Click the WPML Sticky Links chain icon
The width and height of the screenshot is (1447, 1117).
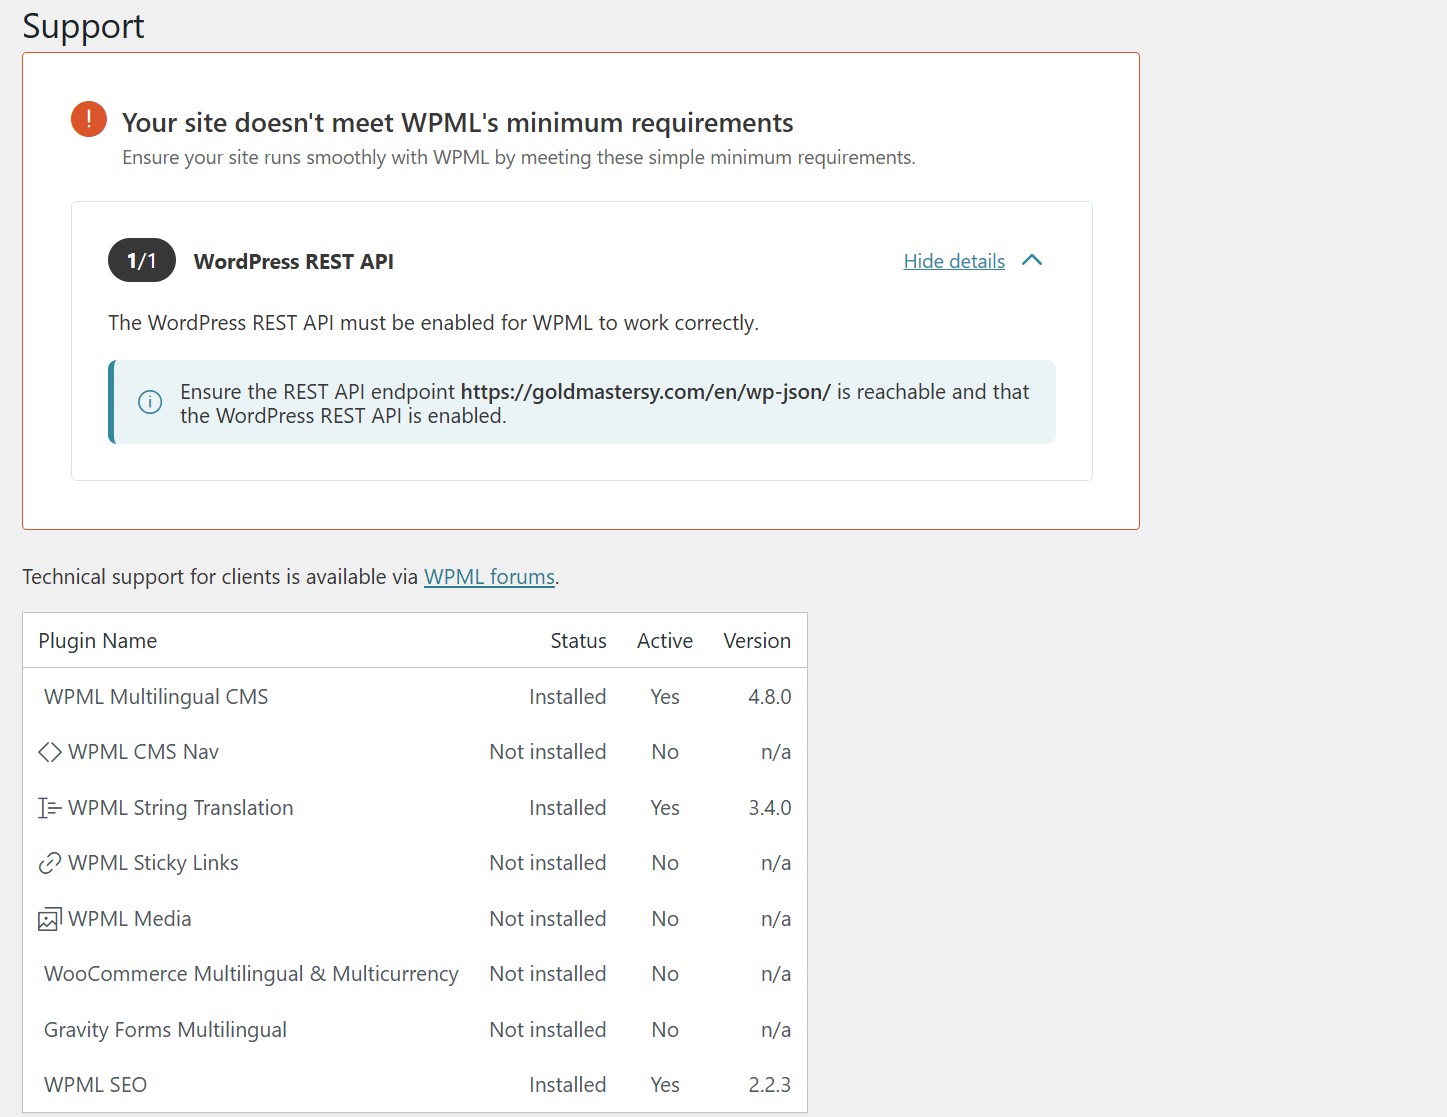[x=50, y=863]
